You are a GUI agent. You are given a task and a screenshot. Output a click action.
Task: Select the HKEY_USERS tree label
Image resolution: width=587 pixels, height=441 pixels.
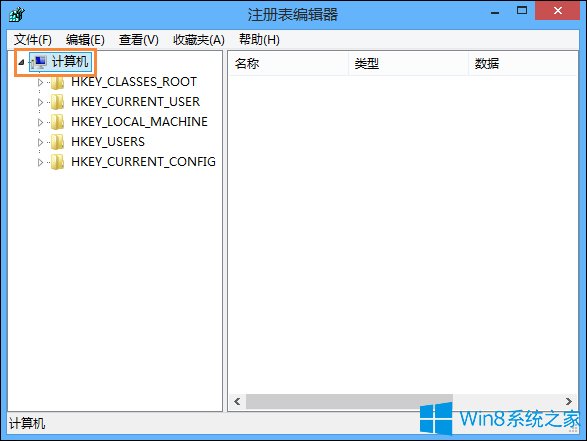coord(108,142)
